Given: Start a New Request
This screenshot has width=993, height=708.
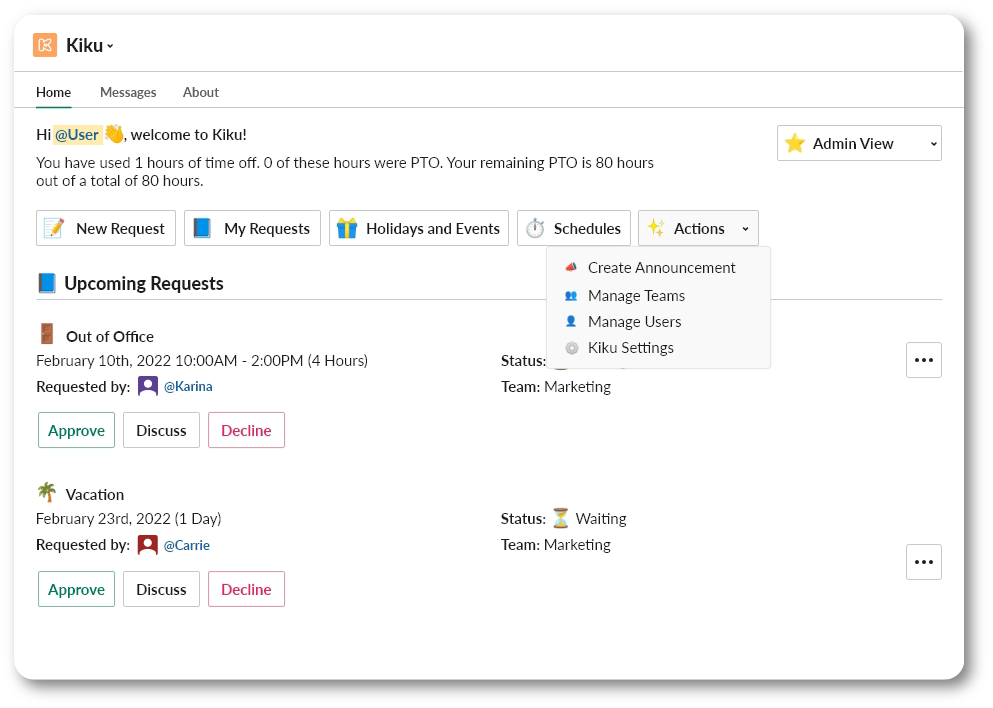Looking at the screenshot, I should click(x=106, y=228).
